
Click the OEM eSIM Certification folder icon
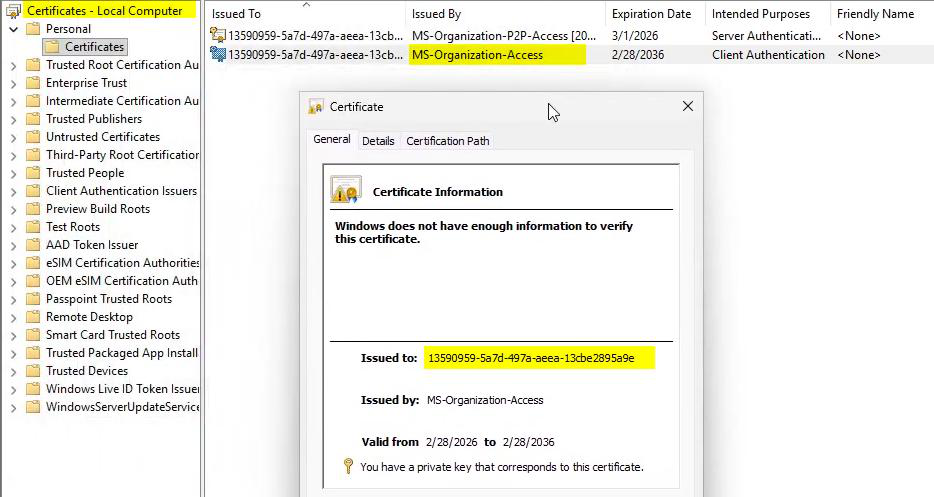[33, 281]
